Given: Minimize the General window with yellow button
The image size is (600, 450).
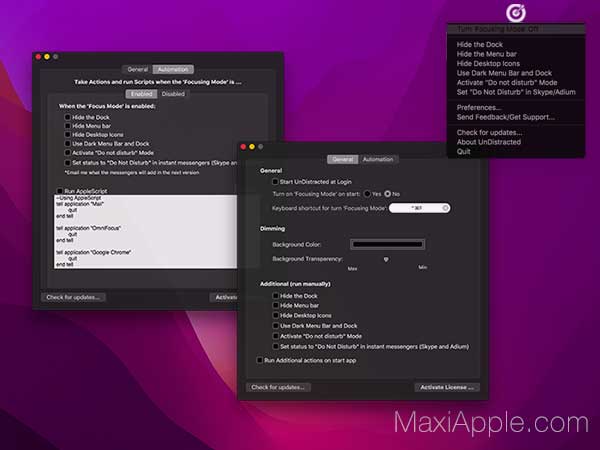Looking at the screenshot, I should [252, 147].
